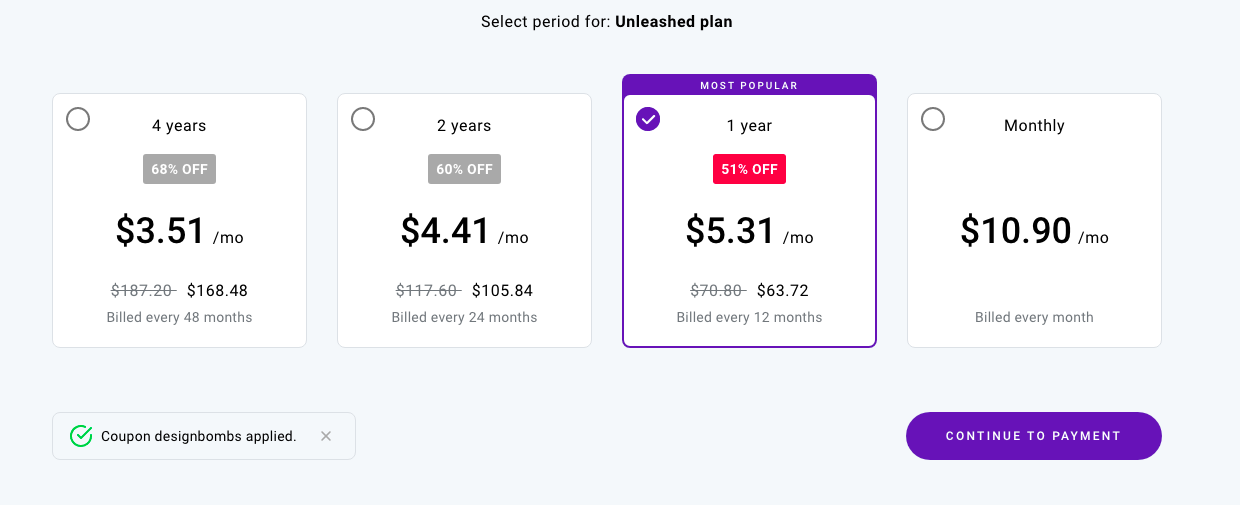This screenshot has height=505, width=1240.
Task: Click the Coupon designbombs applied text
Action: pos(199,436)
